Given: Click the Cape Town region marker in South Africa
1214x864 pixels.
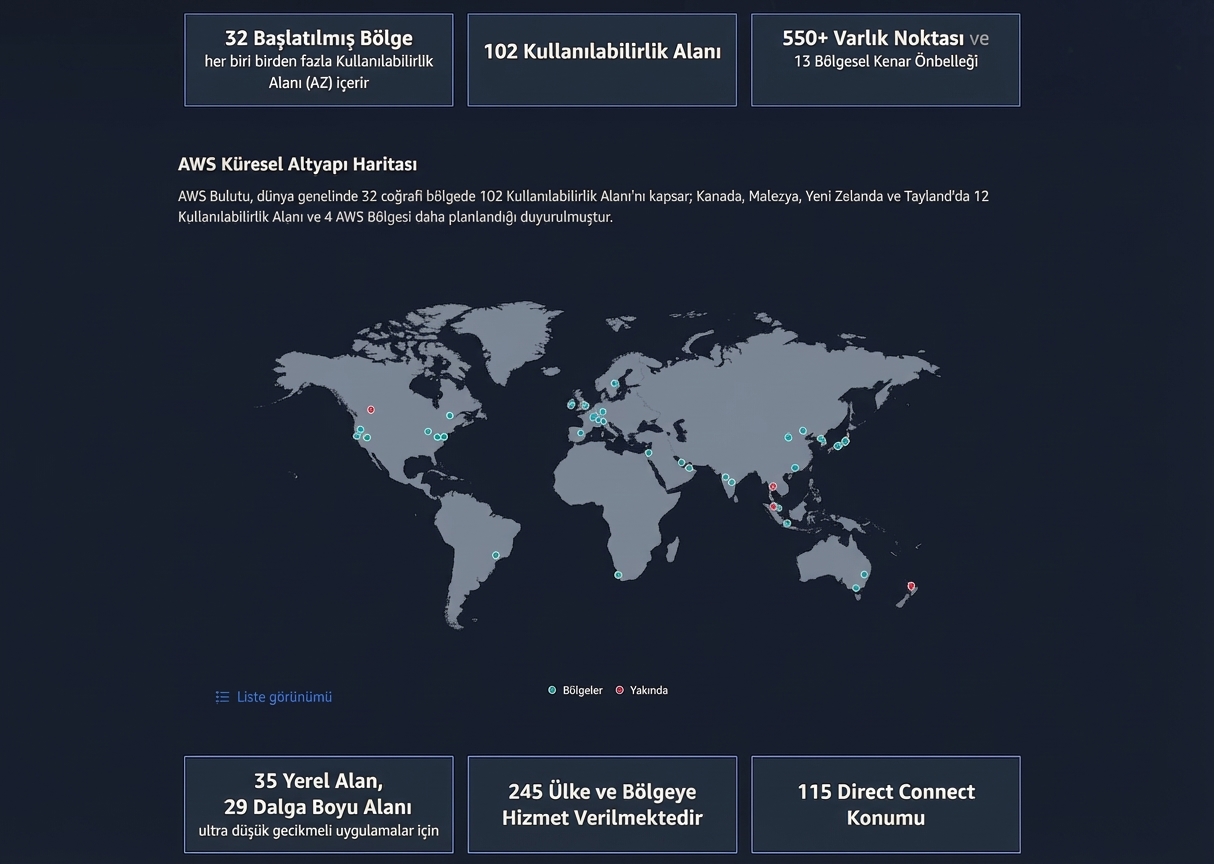Looking at the screenshot, I should tap(618, 575).
